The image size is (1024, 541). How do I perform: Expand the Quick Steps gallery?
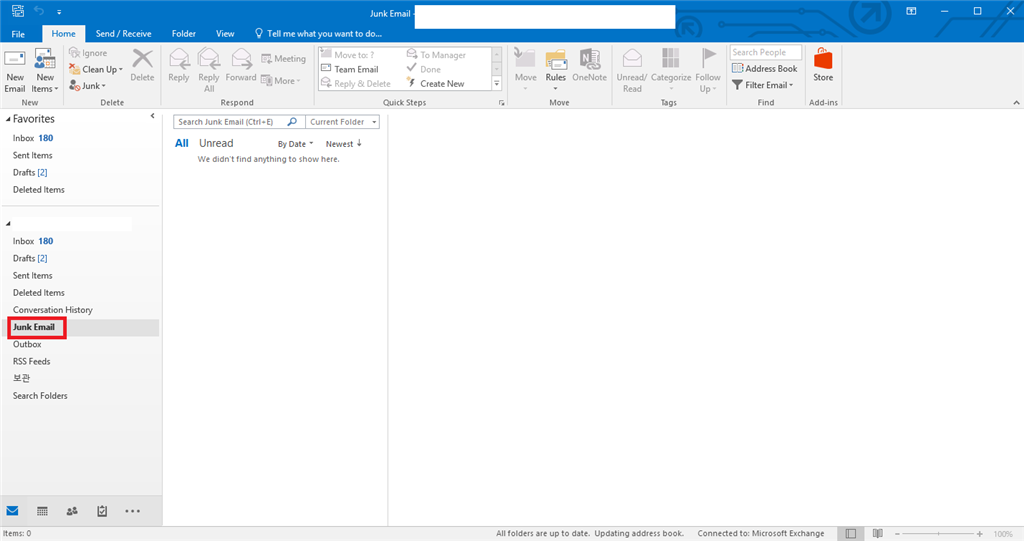[496, 84]
